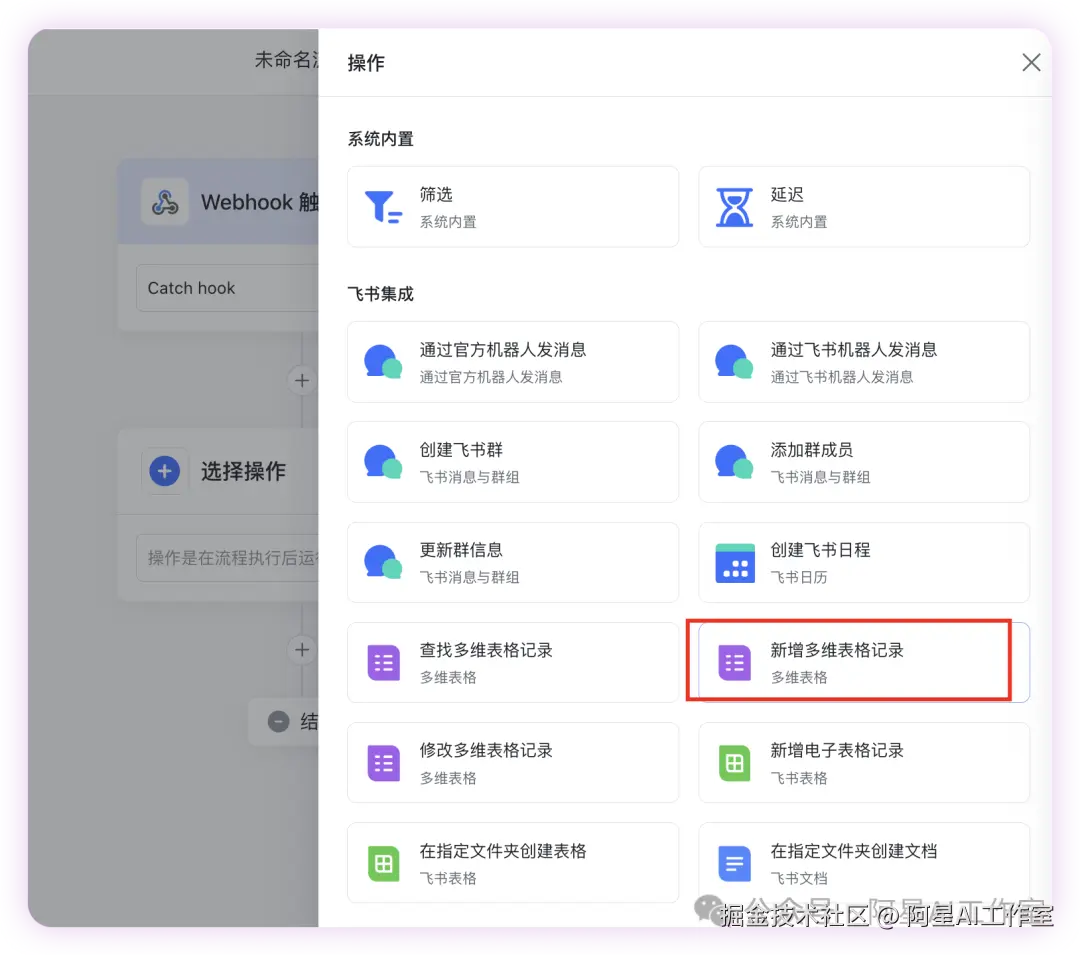The width and height of the screenshot is (1080, 955).
Task: Close the 操作 action picker dialog
Action: pos(1031,62)
